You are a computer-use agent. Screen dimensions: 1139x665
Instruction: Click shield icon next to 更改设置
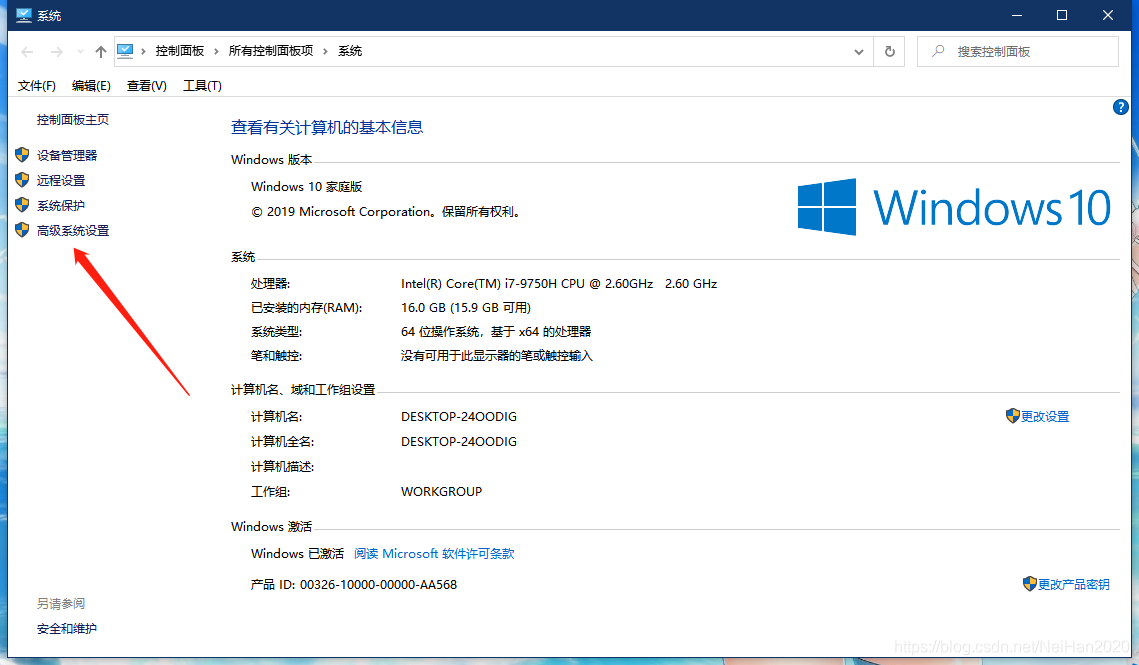point(1013,416)
